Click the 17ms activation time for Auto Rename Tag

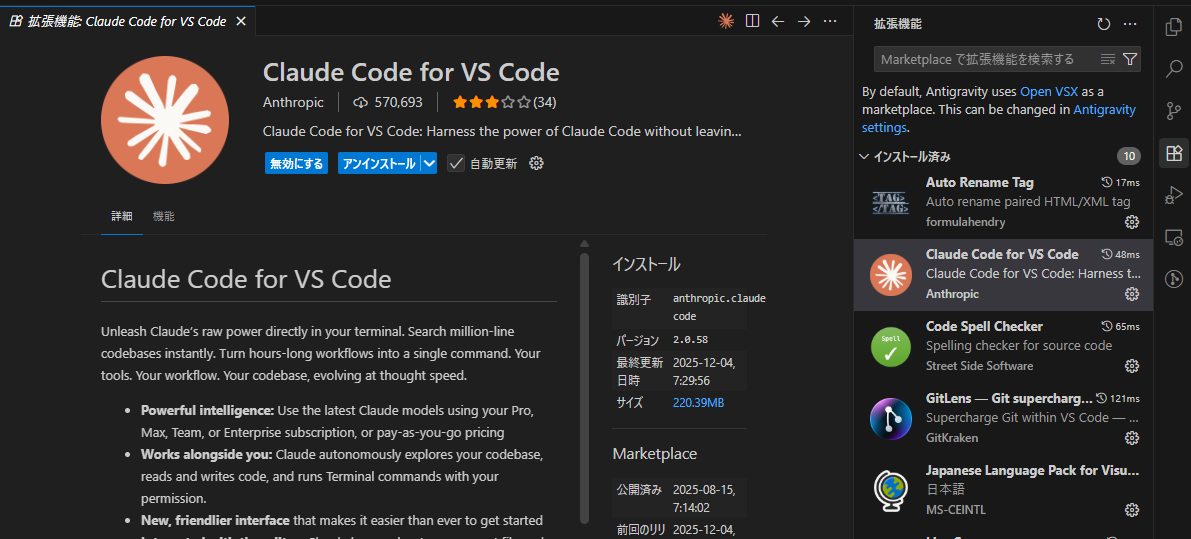[1120, 182]
